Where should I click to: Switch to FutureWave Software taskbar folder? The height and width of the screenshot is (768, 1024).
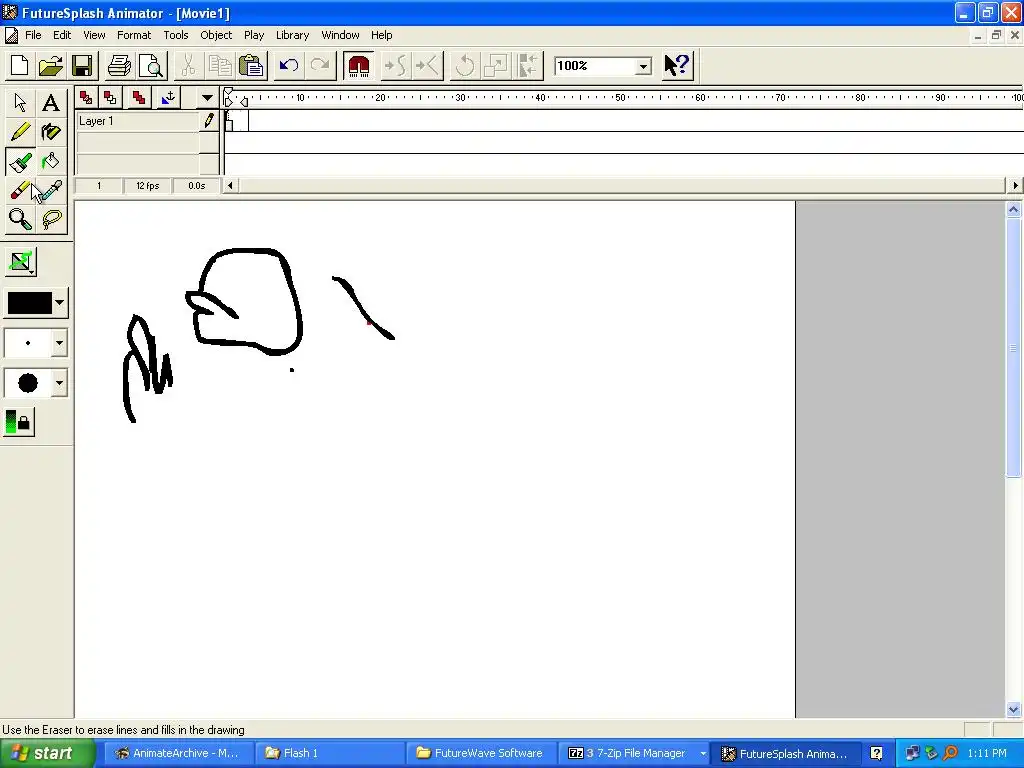481,753
